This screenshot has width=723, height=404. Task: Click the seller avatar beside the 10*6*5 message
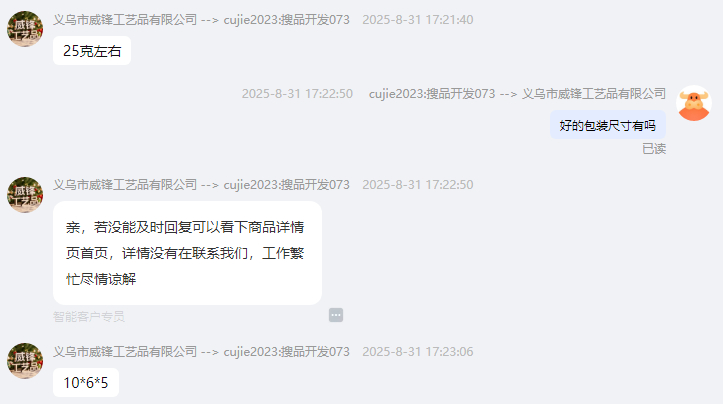25,361
